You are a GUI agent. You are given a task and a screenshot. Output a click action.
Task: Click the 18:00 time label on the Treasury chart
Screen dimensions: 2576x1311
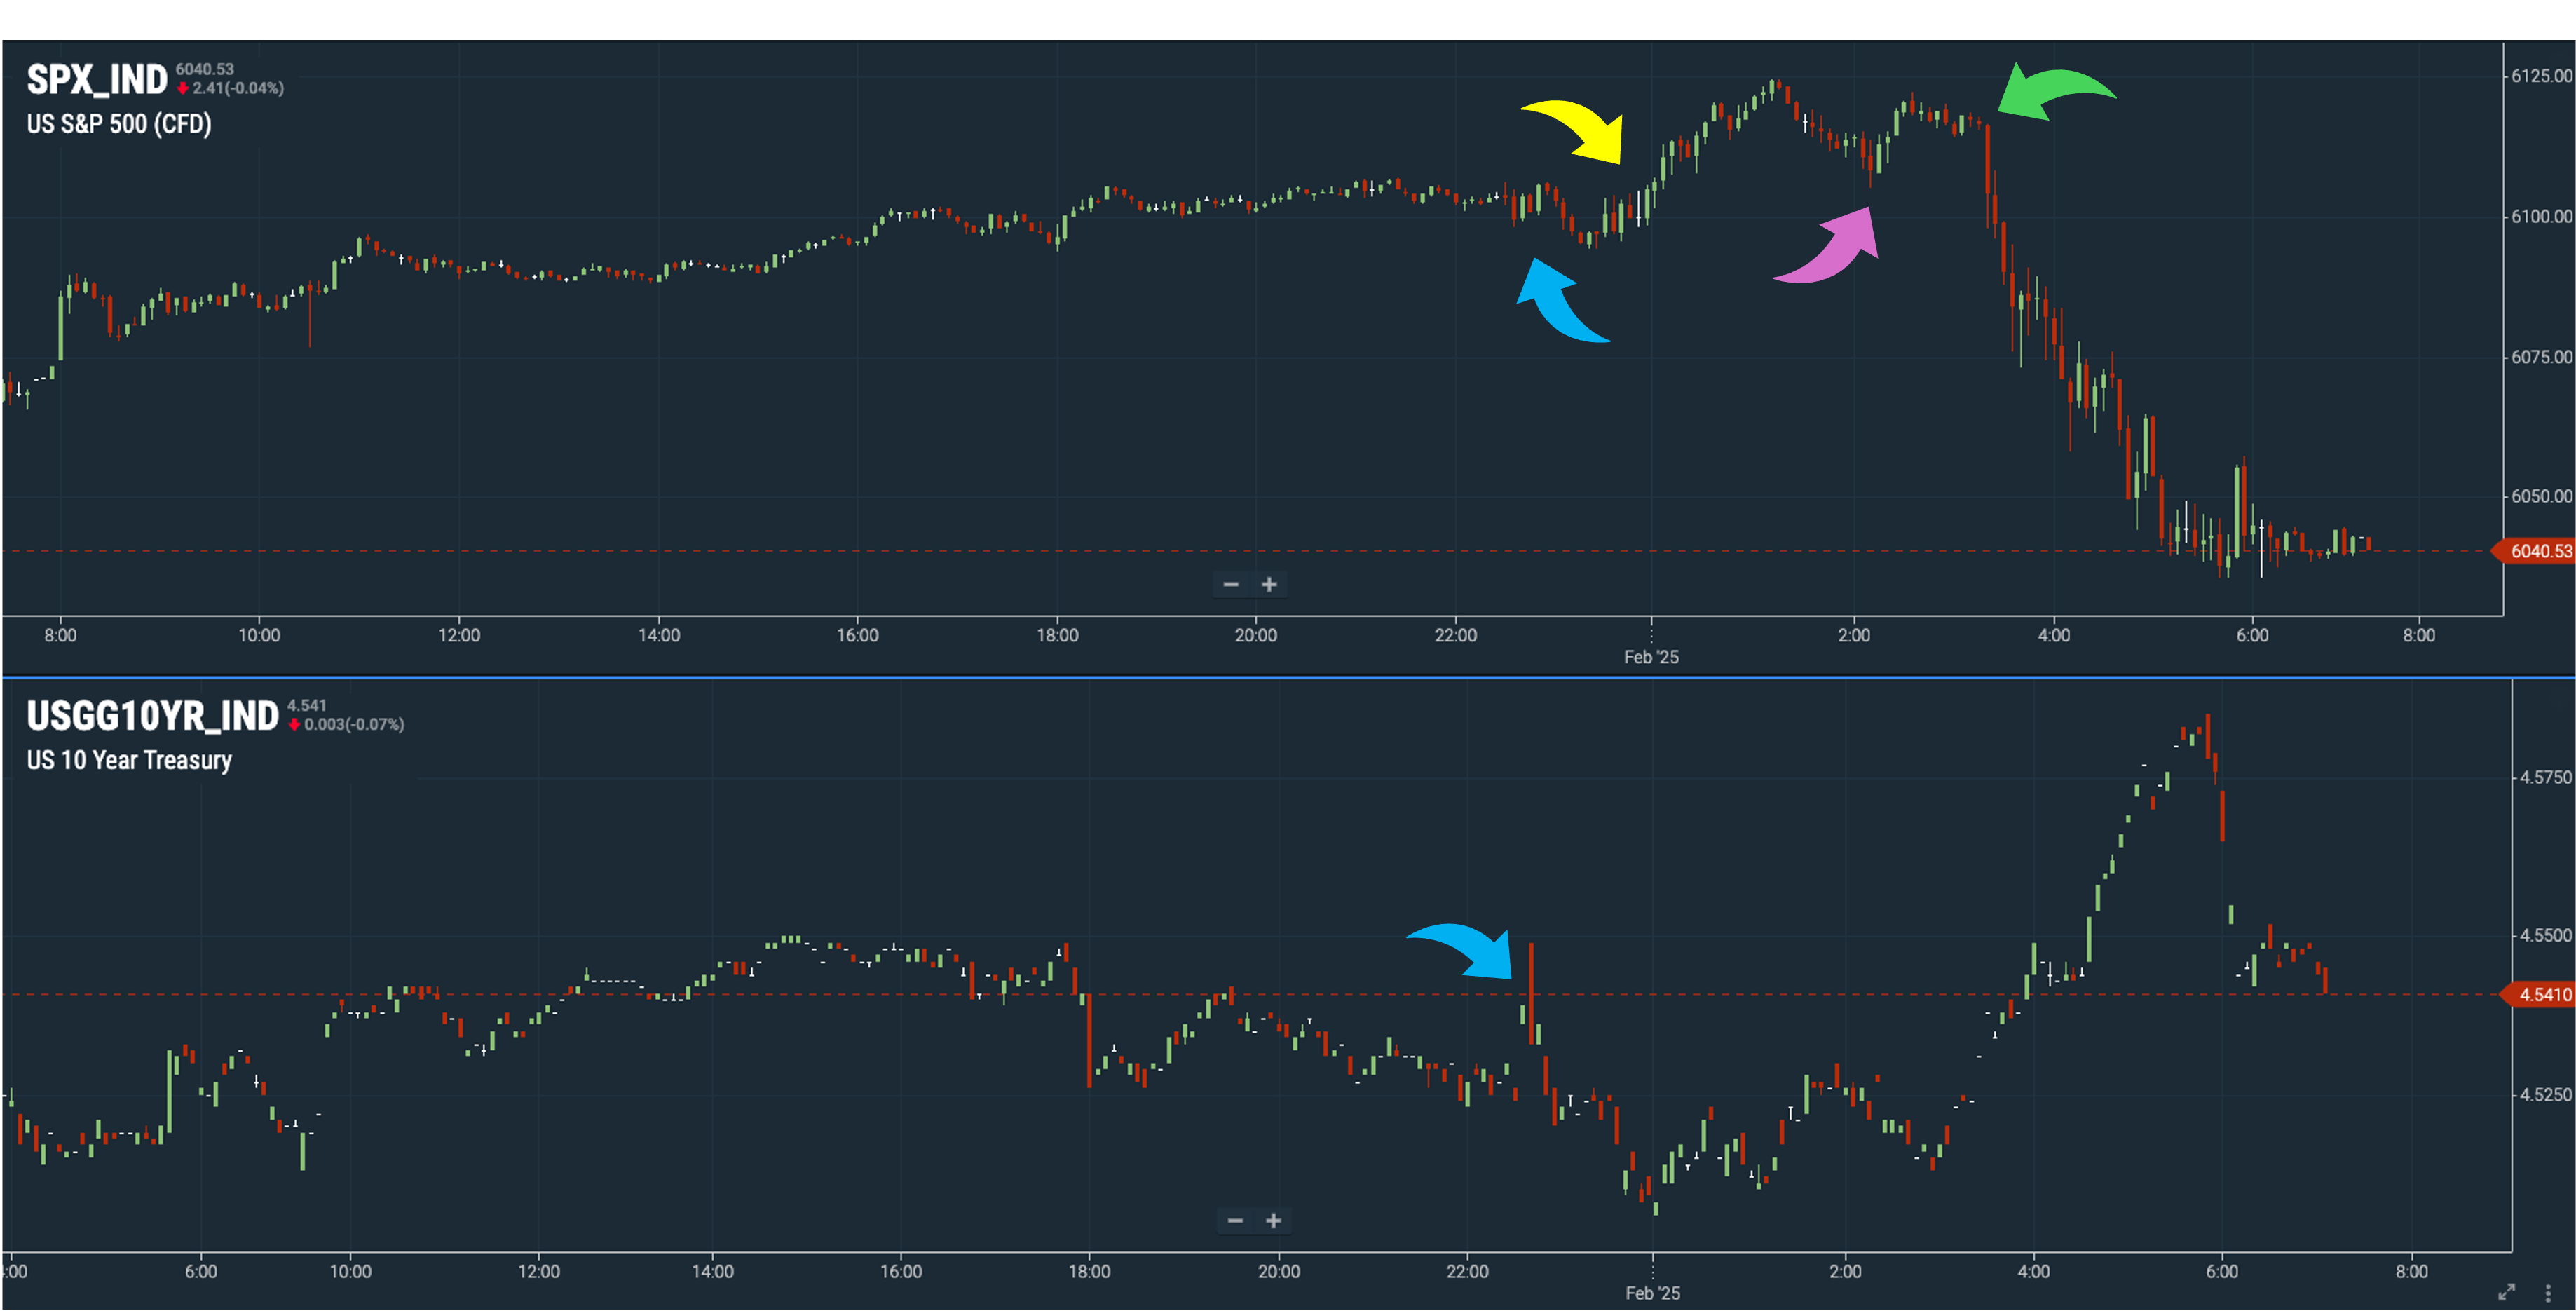pyautogui.click(x=1089, y=1271)
